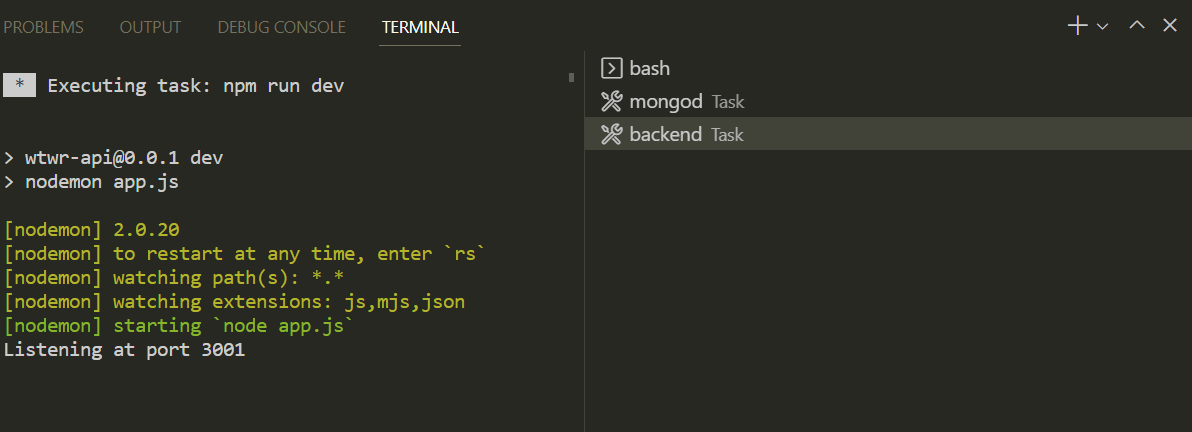The height and width of the screenshot is (432, 1192).
Task: Click the bash terminal icon
Action: (611, 68)
